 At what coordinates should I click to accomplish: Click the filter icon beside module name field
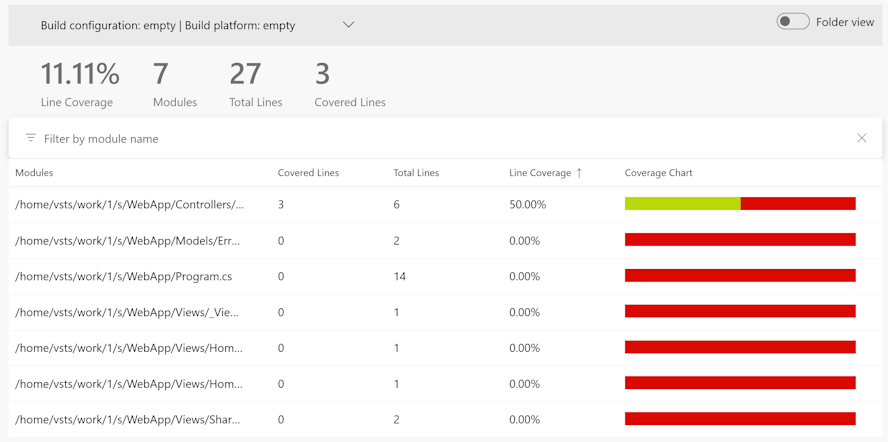31,138
